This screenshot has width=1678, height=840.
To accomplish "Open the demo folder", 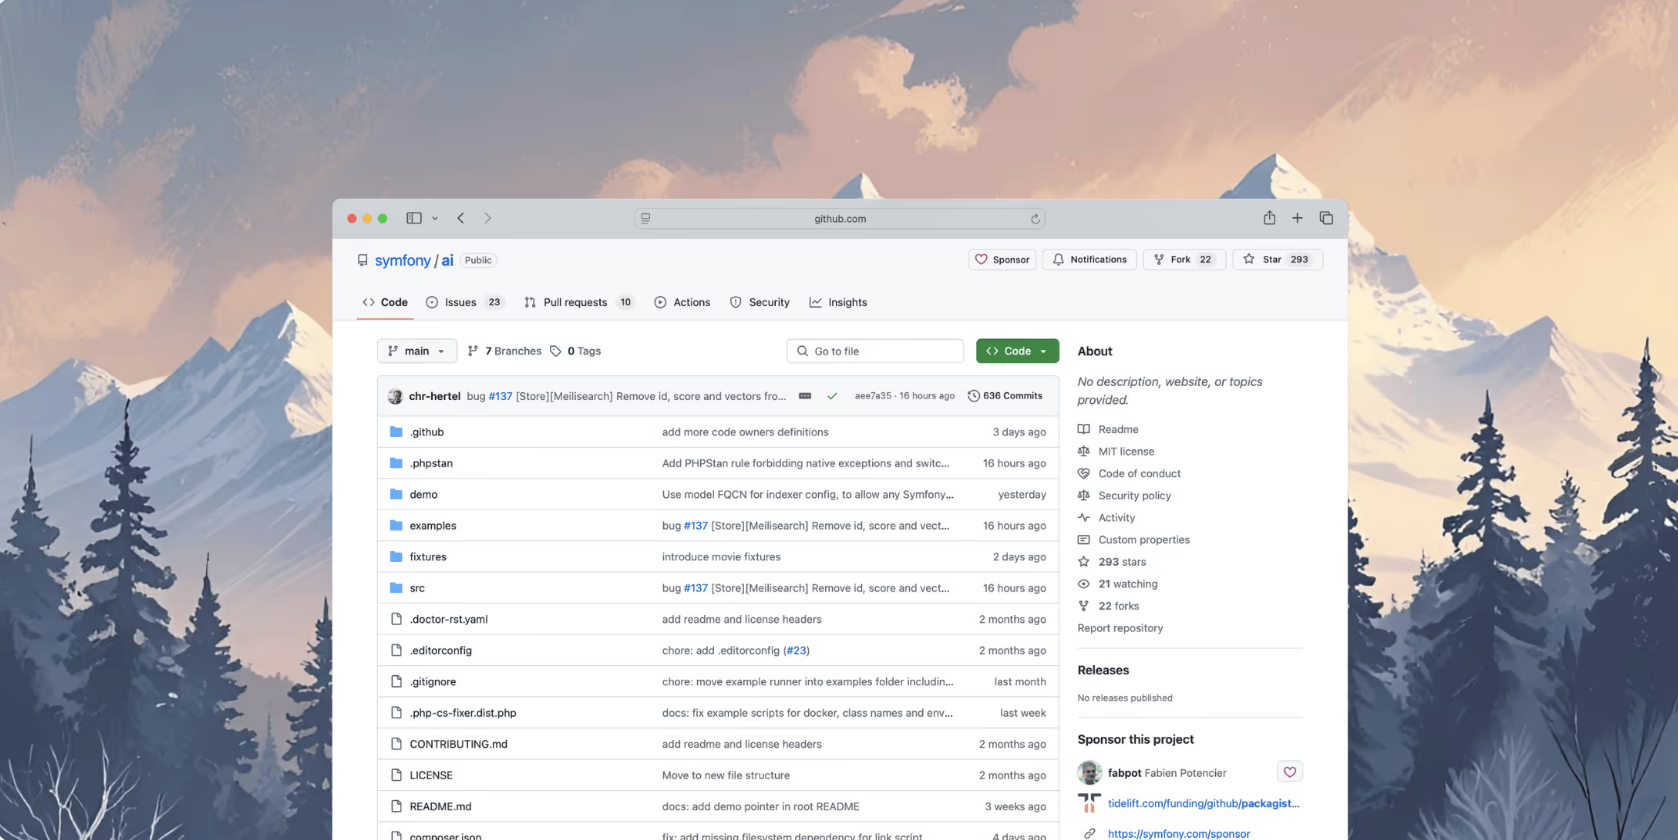I will click(x=423, y=494).
